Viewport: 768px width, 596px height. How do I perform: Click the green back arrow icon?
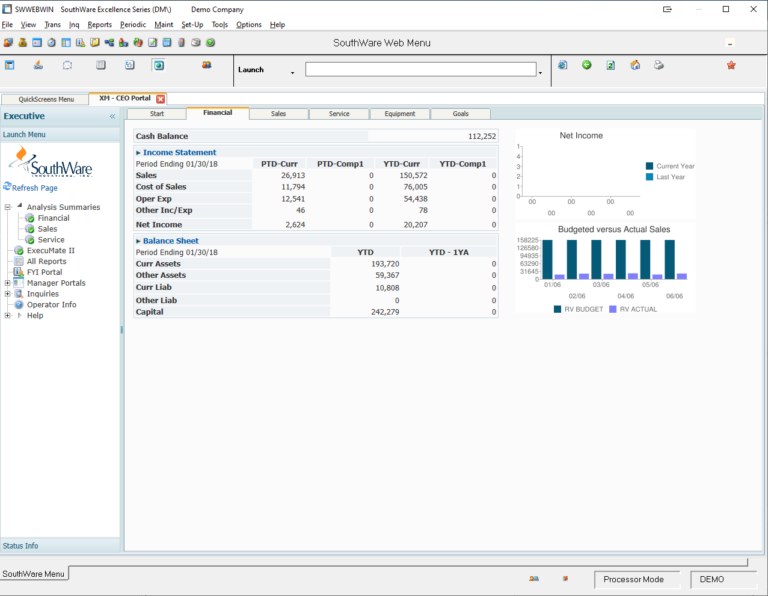(x=587, y=65)
